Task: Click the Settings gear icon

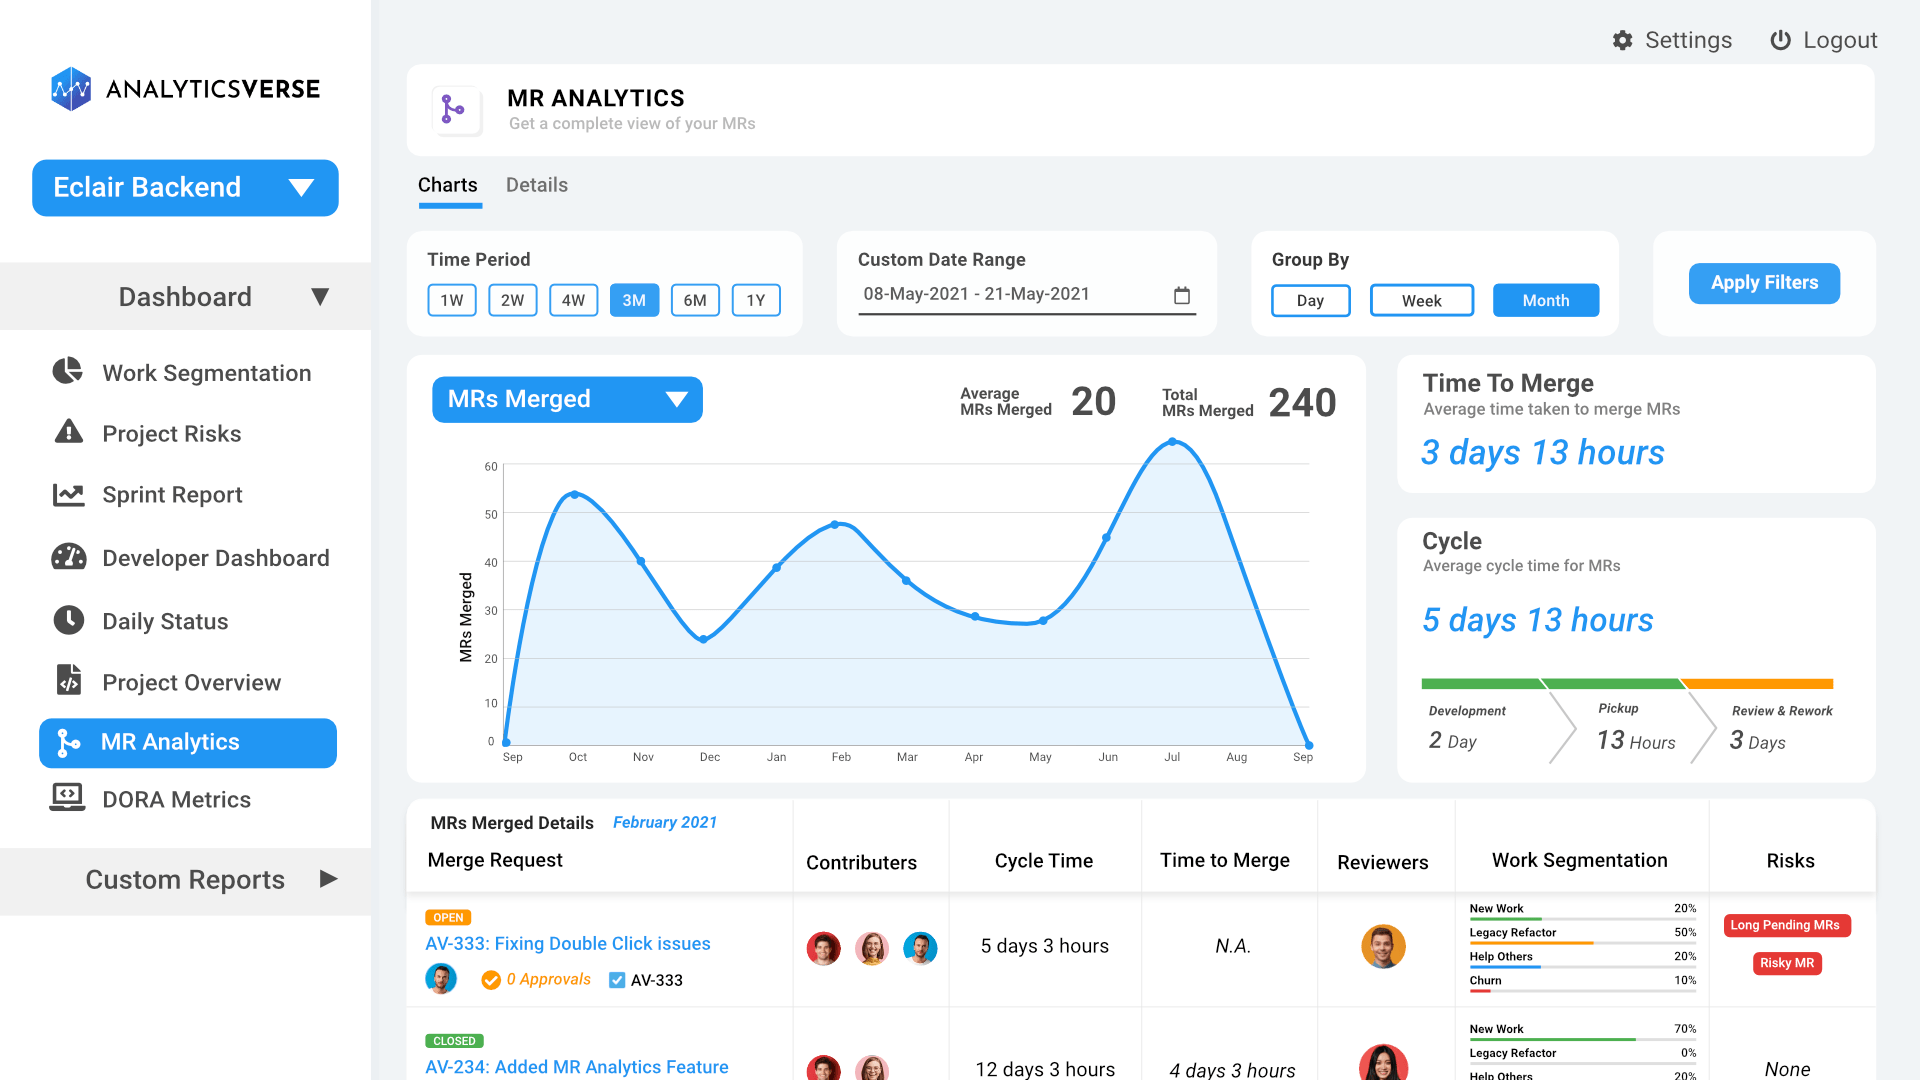Action: (1622, 40)
